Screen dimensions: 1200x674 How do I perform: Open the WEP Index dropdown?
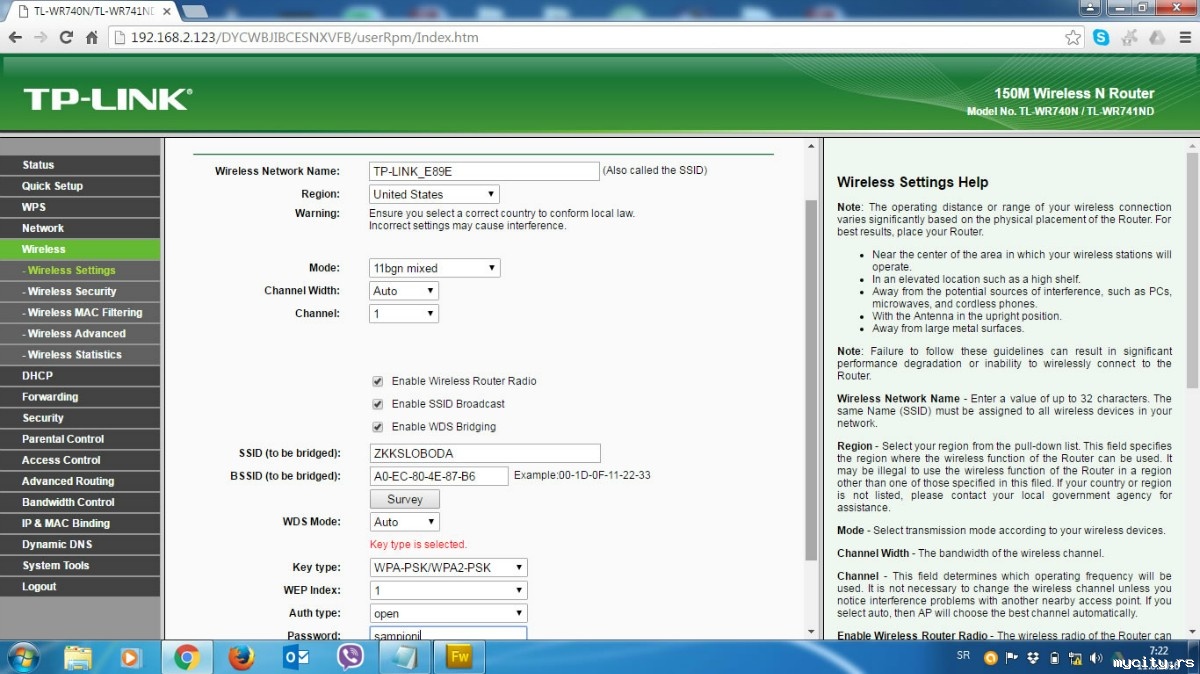pyautogui.click(x=448, y=591)
